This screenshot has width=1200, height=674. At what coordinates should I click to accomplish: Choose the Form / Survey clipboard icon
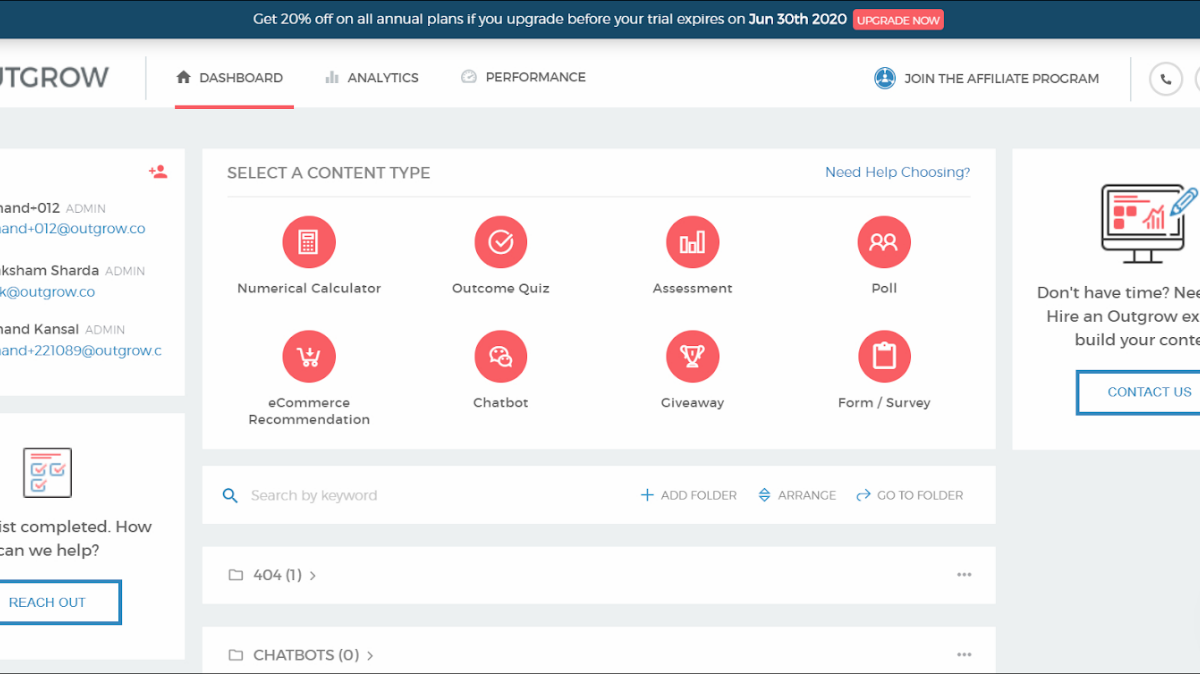(x=884, y=356)
